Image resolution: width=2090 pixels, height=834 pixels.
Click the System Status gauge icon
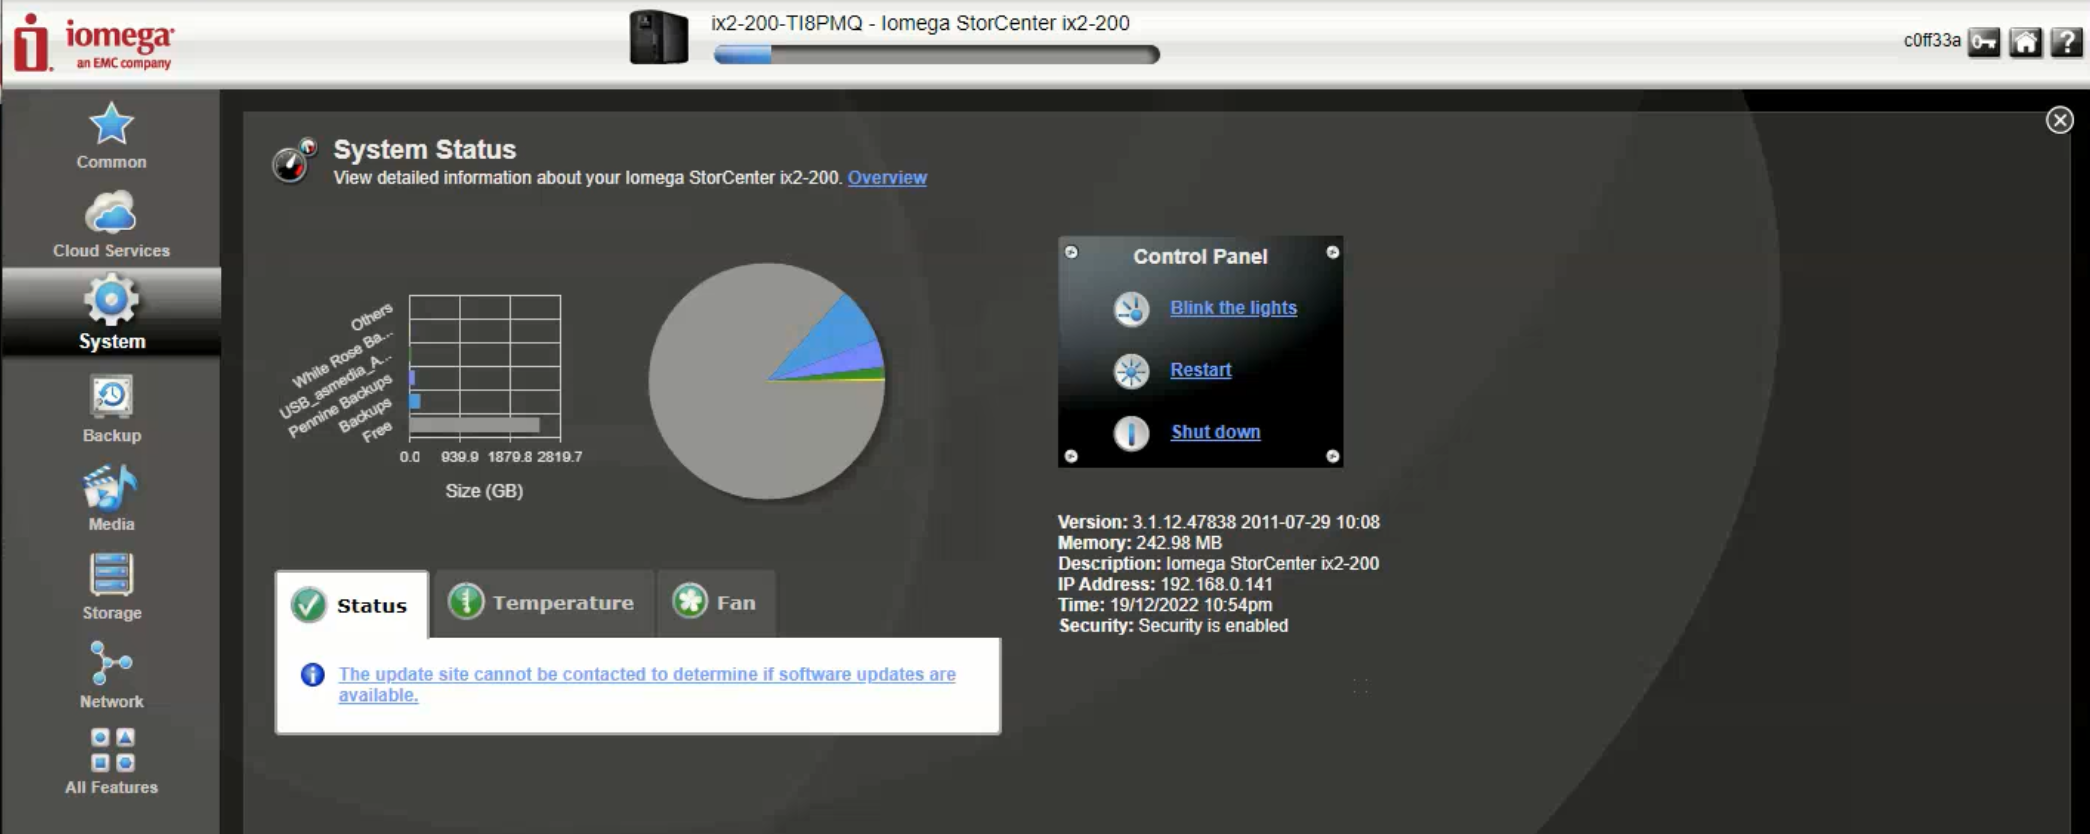coord(294,160)
